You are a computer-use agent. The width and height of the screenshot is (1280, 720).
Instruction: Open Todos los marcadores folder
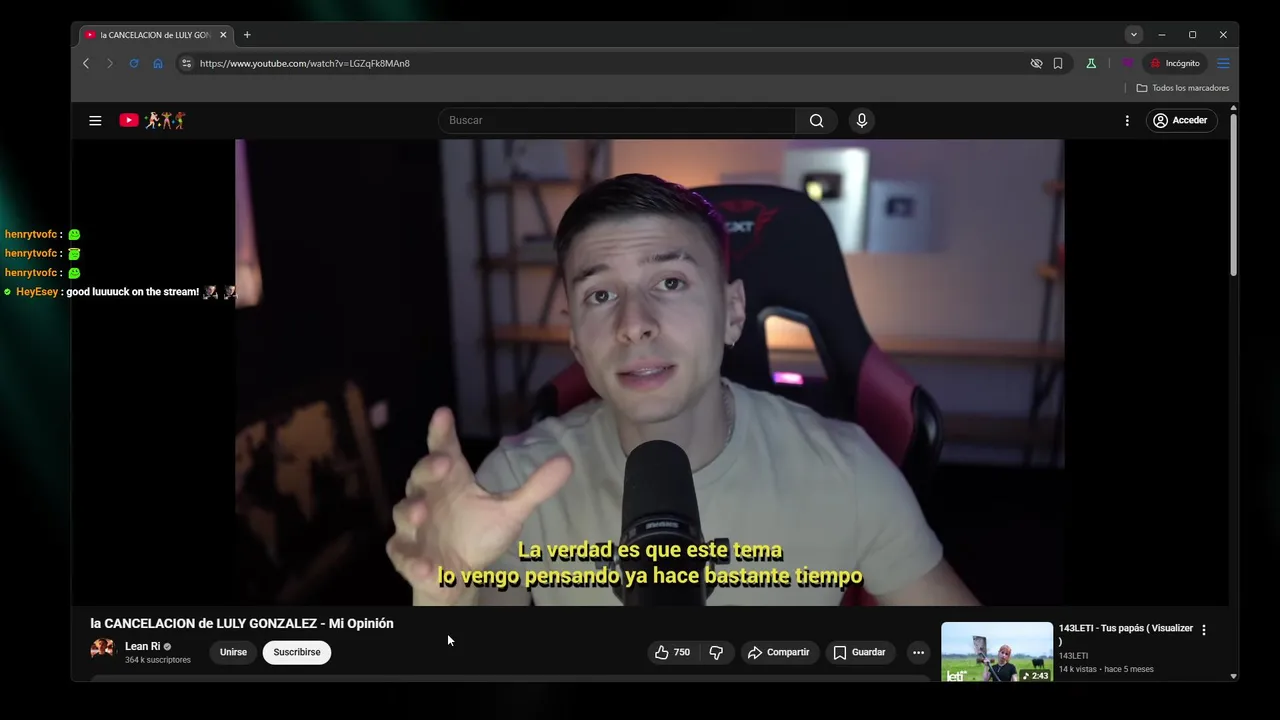pyautogui.click(x=1183, y=88)
